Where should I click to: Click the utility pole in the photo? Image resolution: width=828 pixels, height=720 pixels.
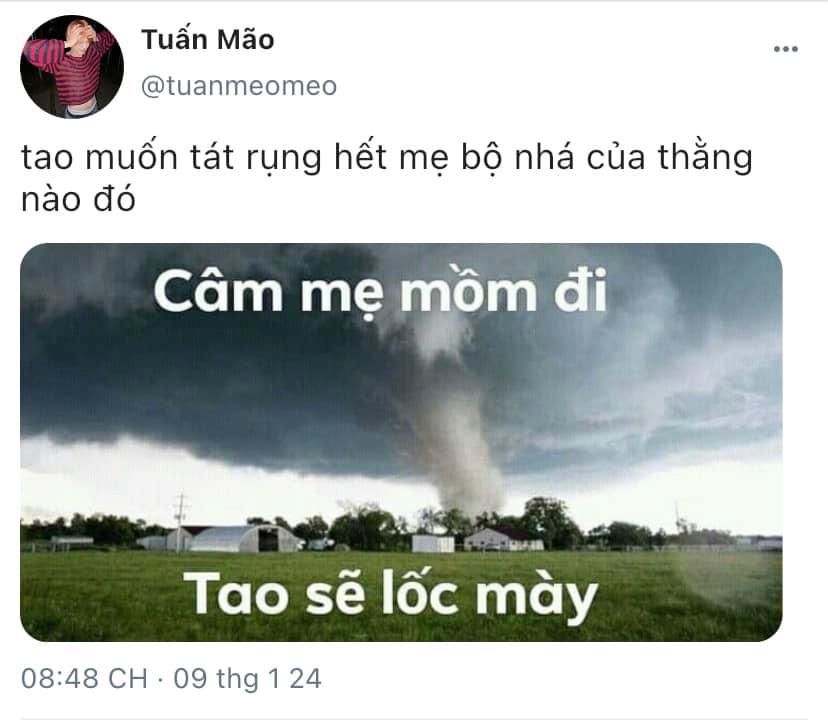click(181, 522)
